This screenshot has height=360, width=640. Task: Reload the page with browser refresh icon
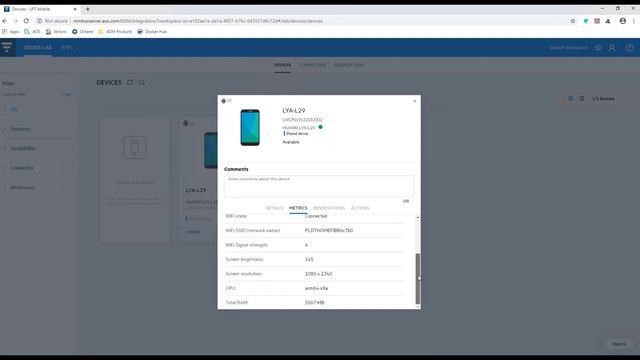26,21
